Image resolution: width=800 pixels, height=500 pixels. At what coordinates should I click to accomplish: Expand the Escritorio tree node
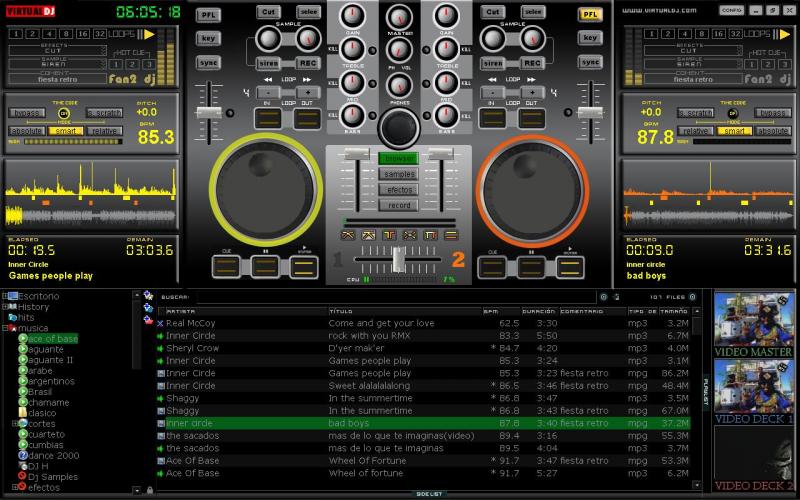[x=5, y=296]
